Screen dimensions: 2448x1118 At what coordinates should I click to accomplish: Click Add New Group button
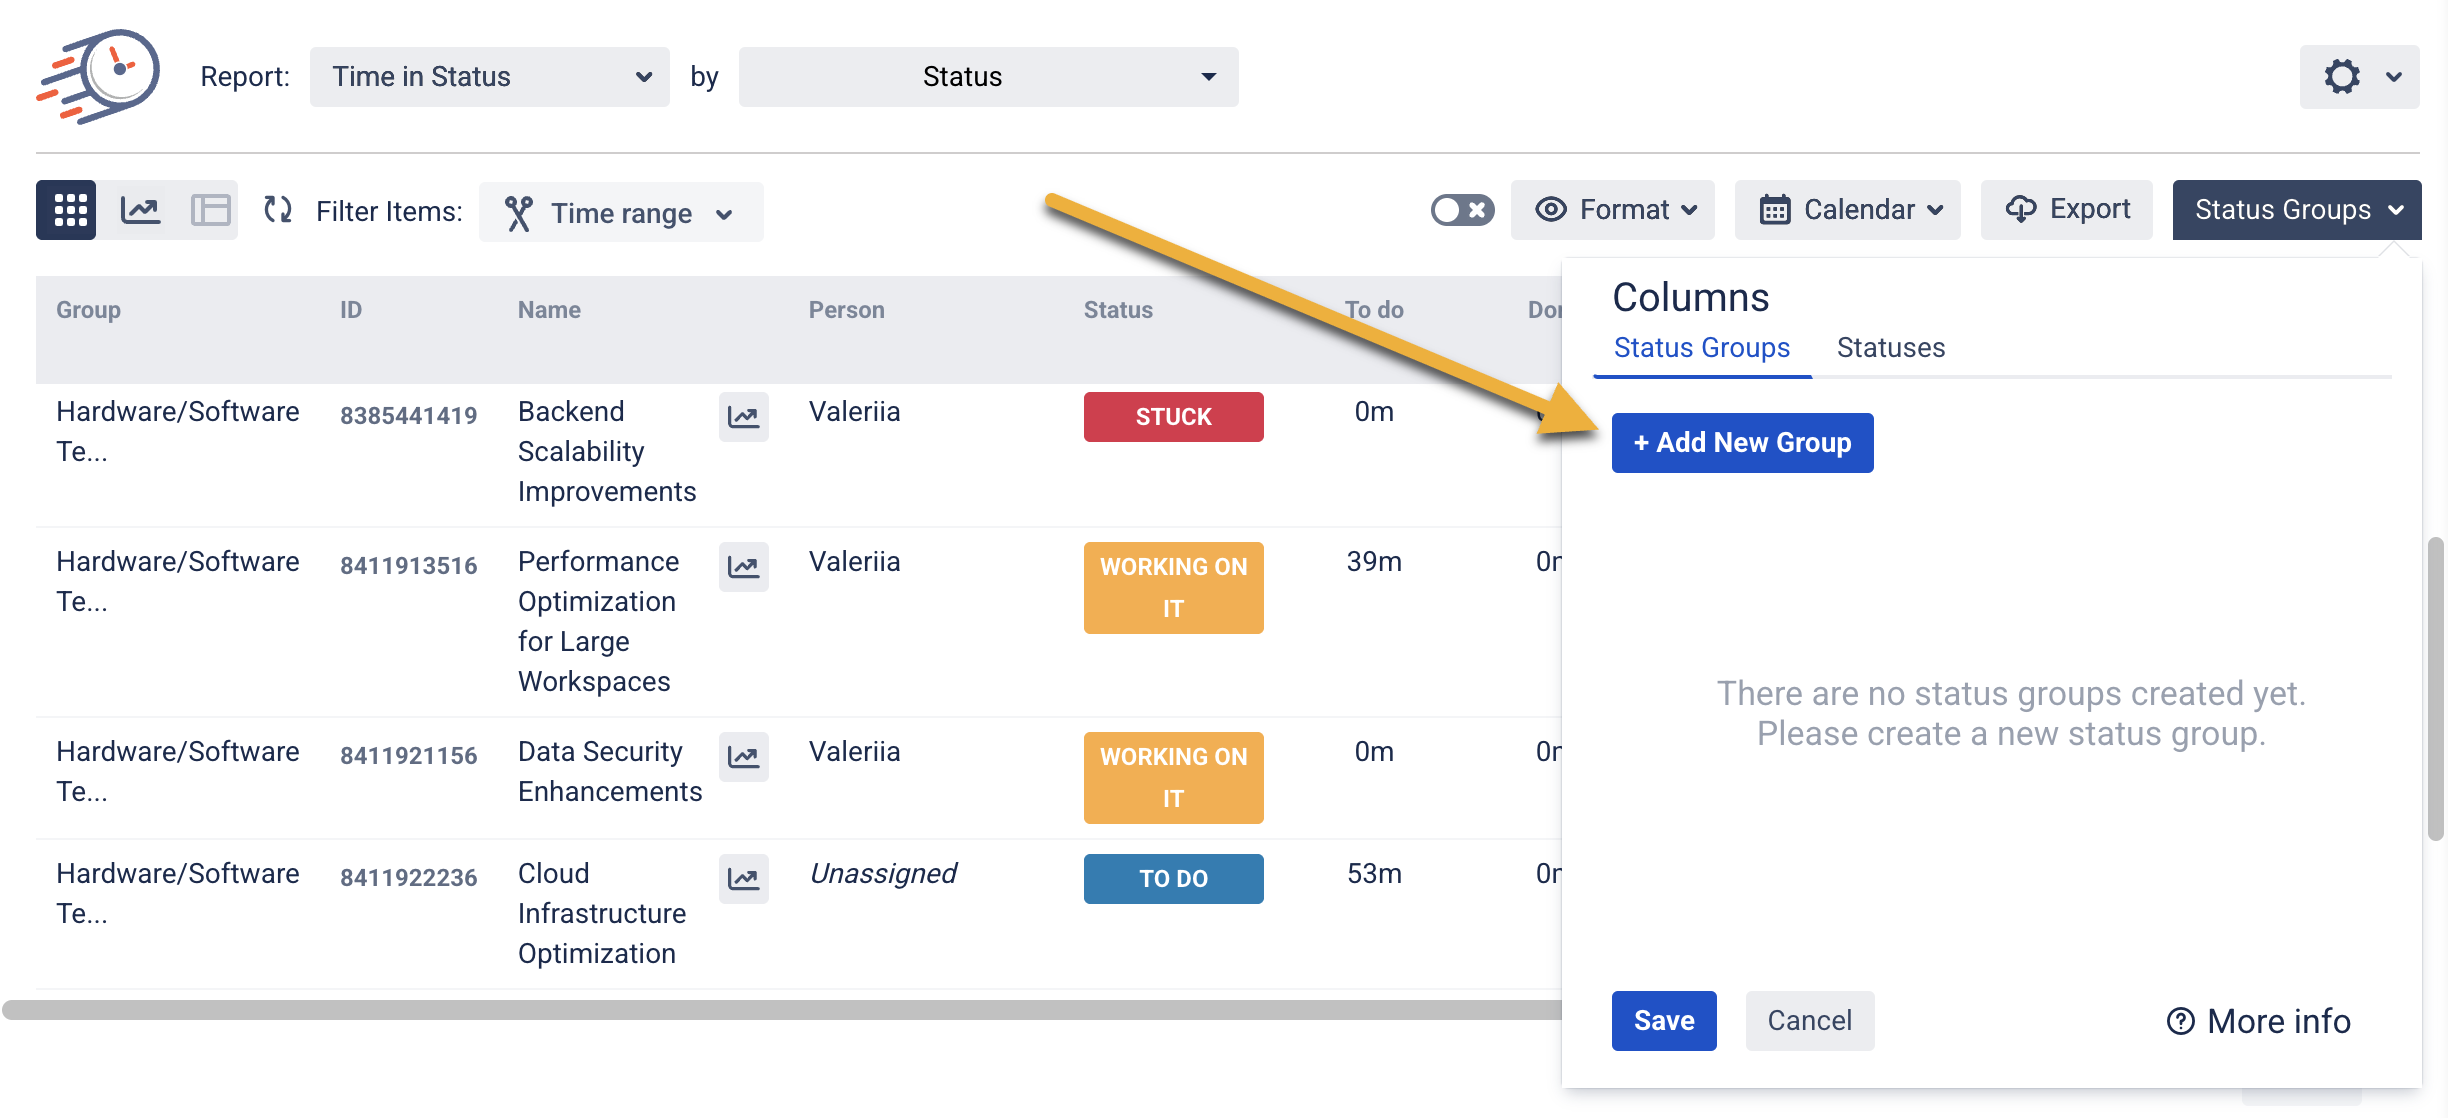click(x=1742, y=443)
